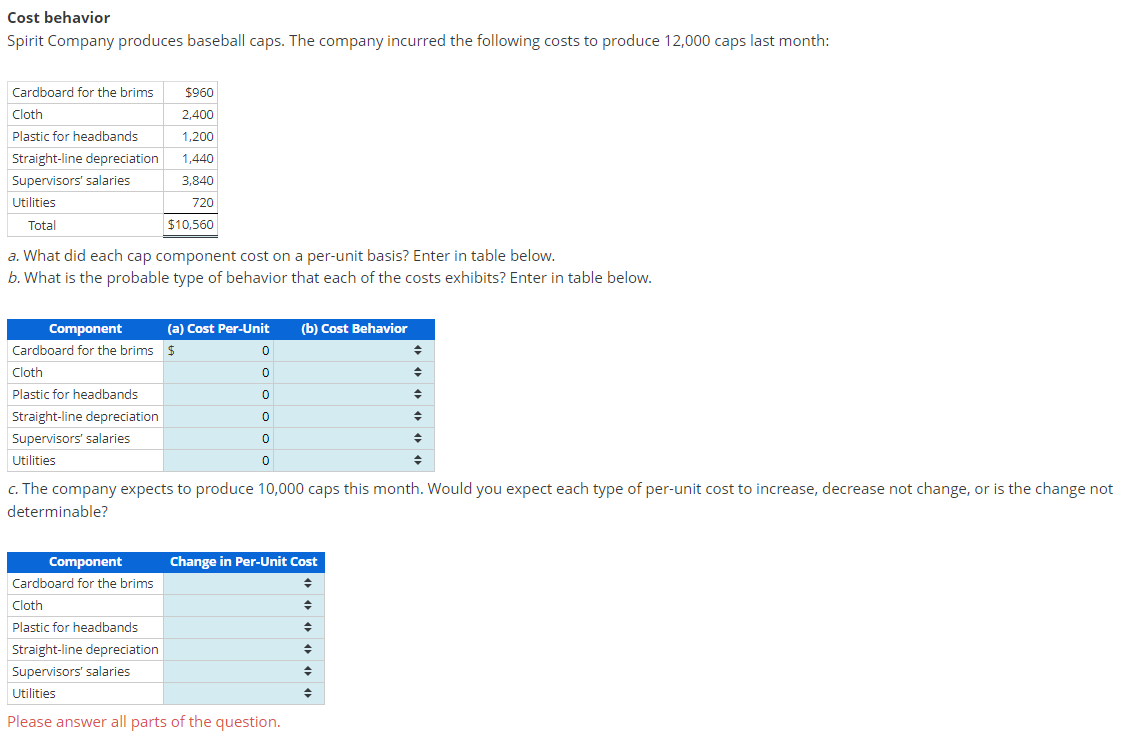The width and height of the screenshot is (1126, 739).
Task: Click the Change in Per-Unit Cost column header
Action: click(x=243, y=562)
